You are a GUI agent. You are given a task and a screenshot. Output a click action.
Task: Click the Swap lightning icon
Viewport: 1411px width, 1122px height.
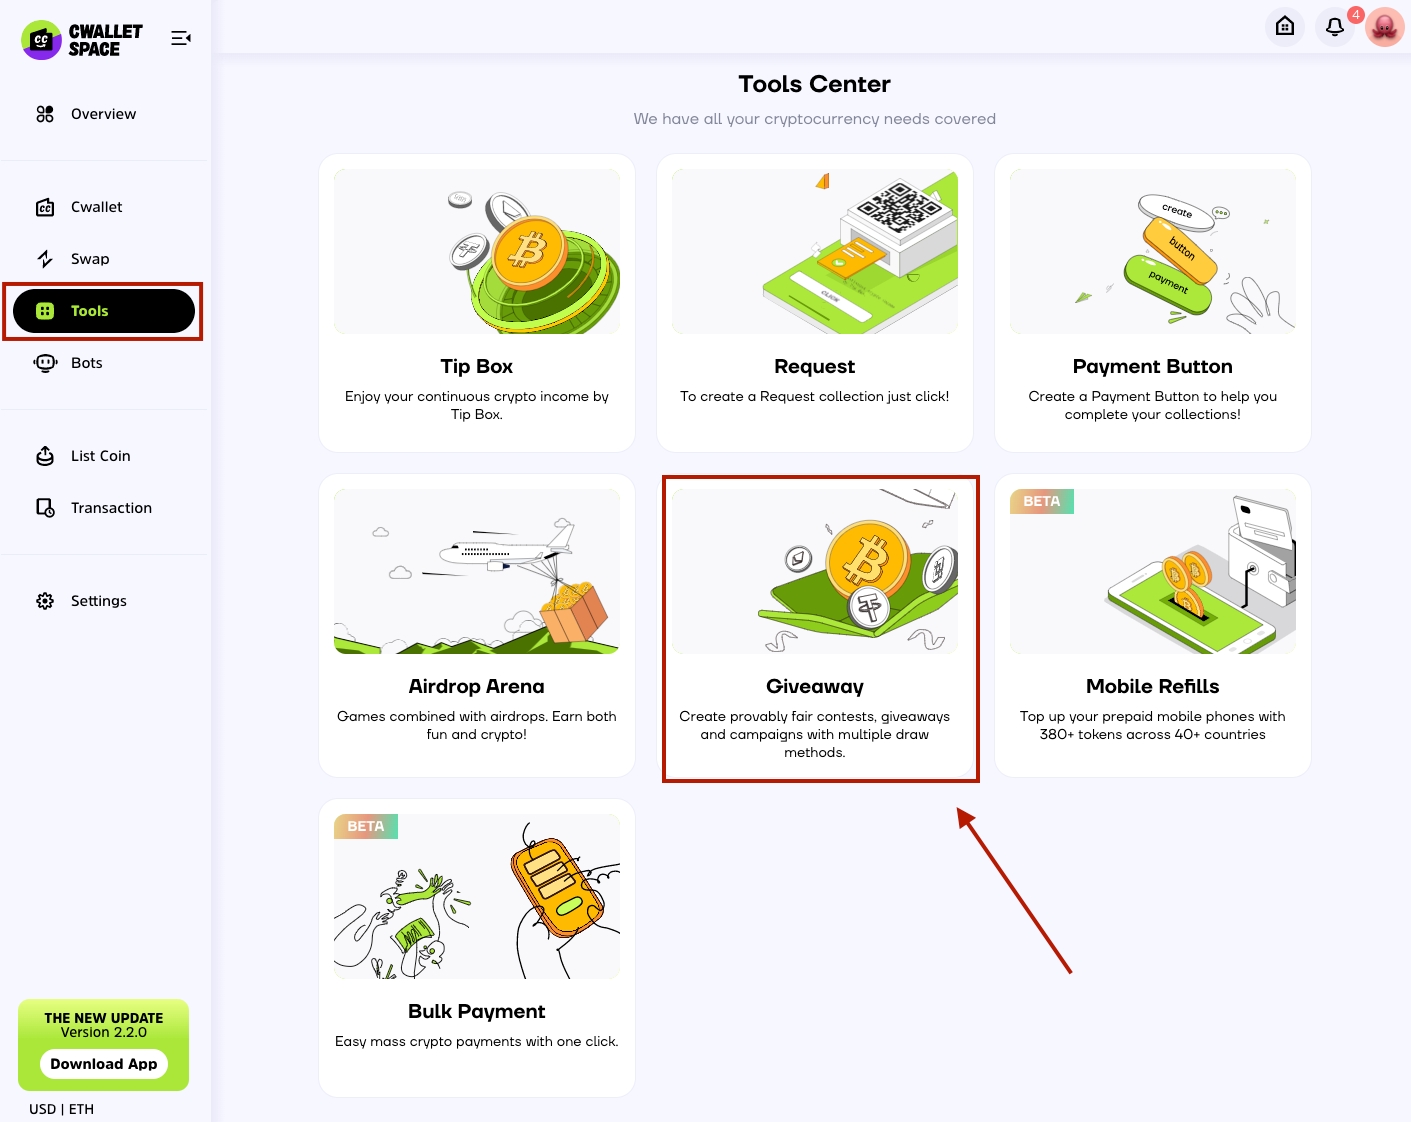pyautogui.click(x=45, y=259)
